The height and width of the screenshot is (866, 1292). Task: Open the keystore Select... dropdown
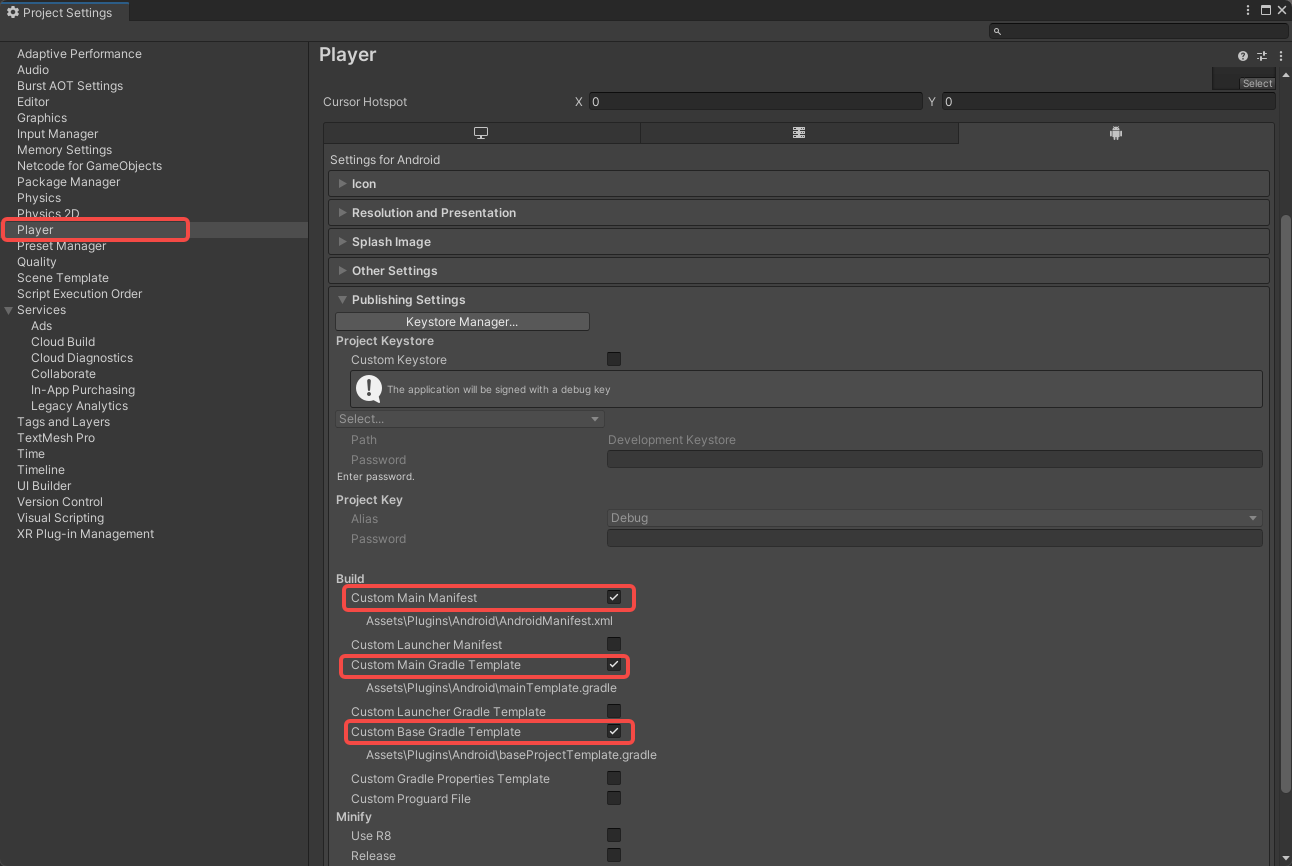[469, 419]
